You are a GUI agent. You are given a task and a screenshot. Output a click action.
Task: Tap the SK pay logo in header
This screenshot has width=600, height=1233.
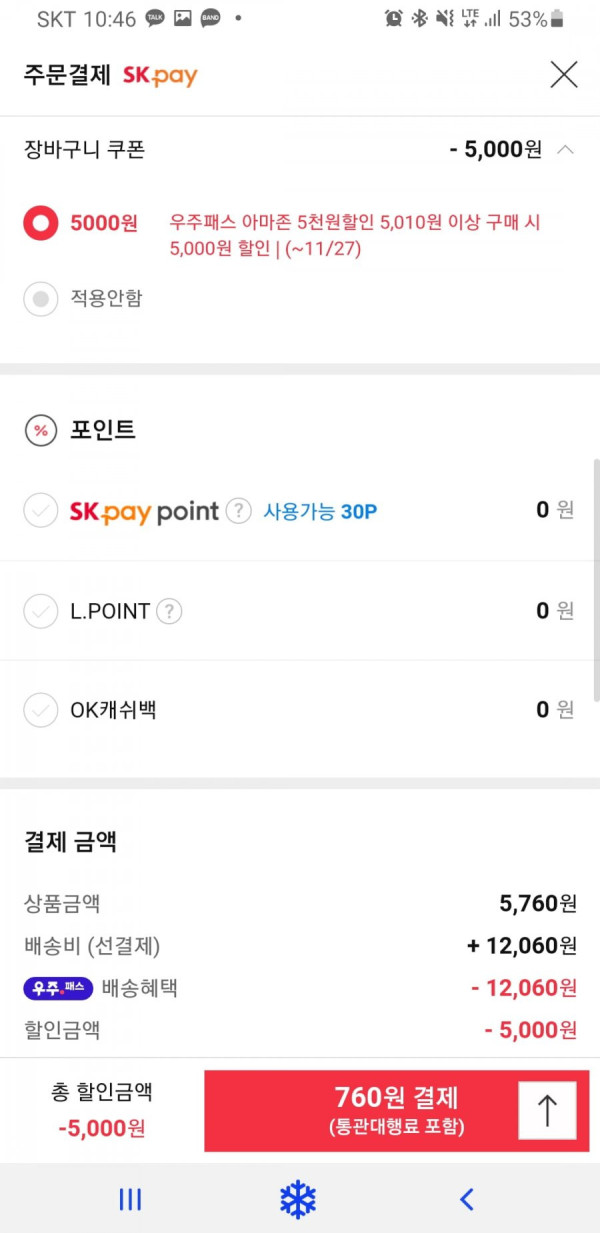click(160, 75)
